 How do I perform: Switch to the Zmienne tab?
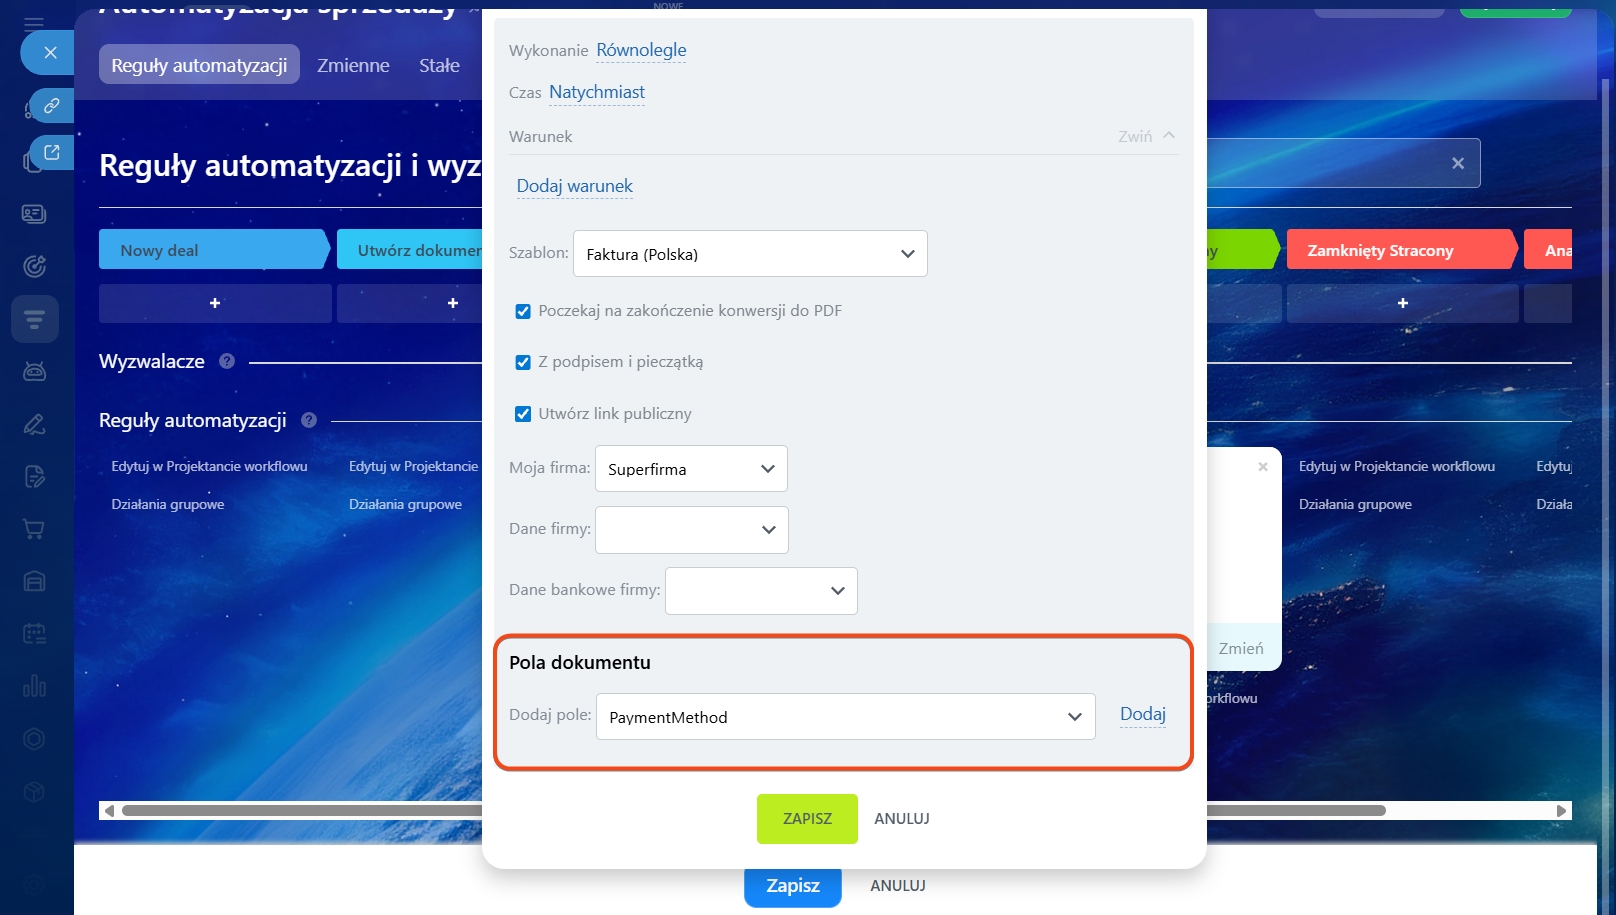click(x=353, y=65)
